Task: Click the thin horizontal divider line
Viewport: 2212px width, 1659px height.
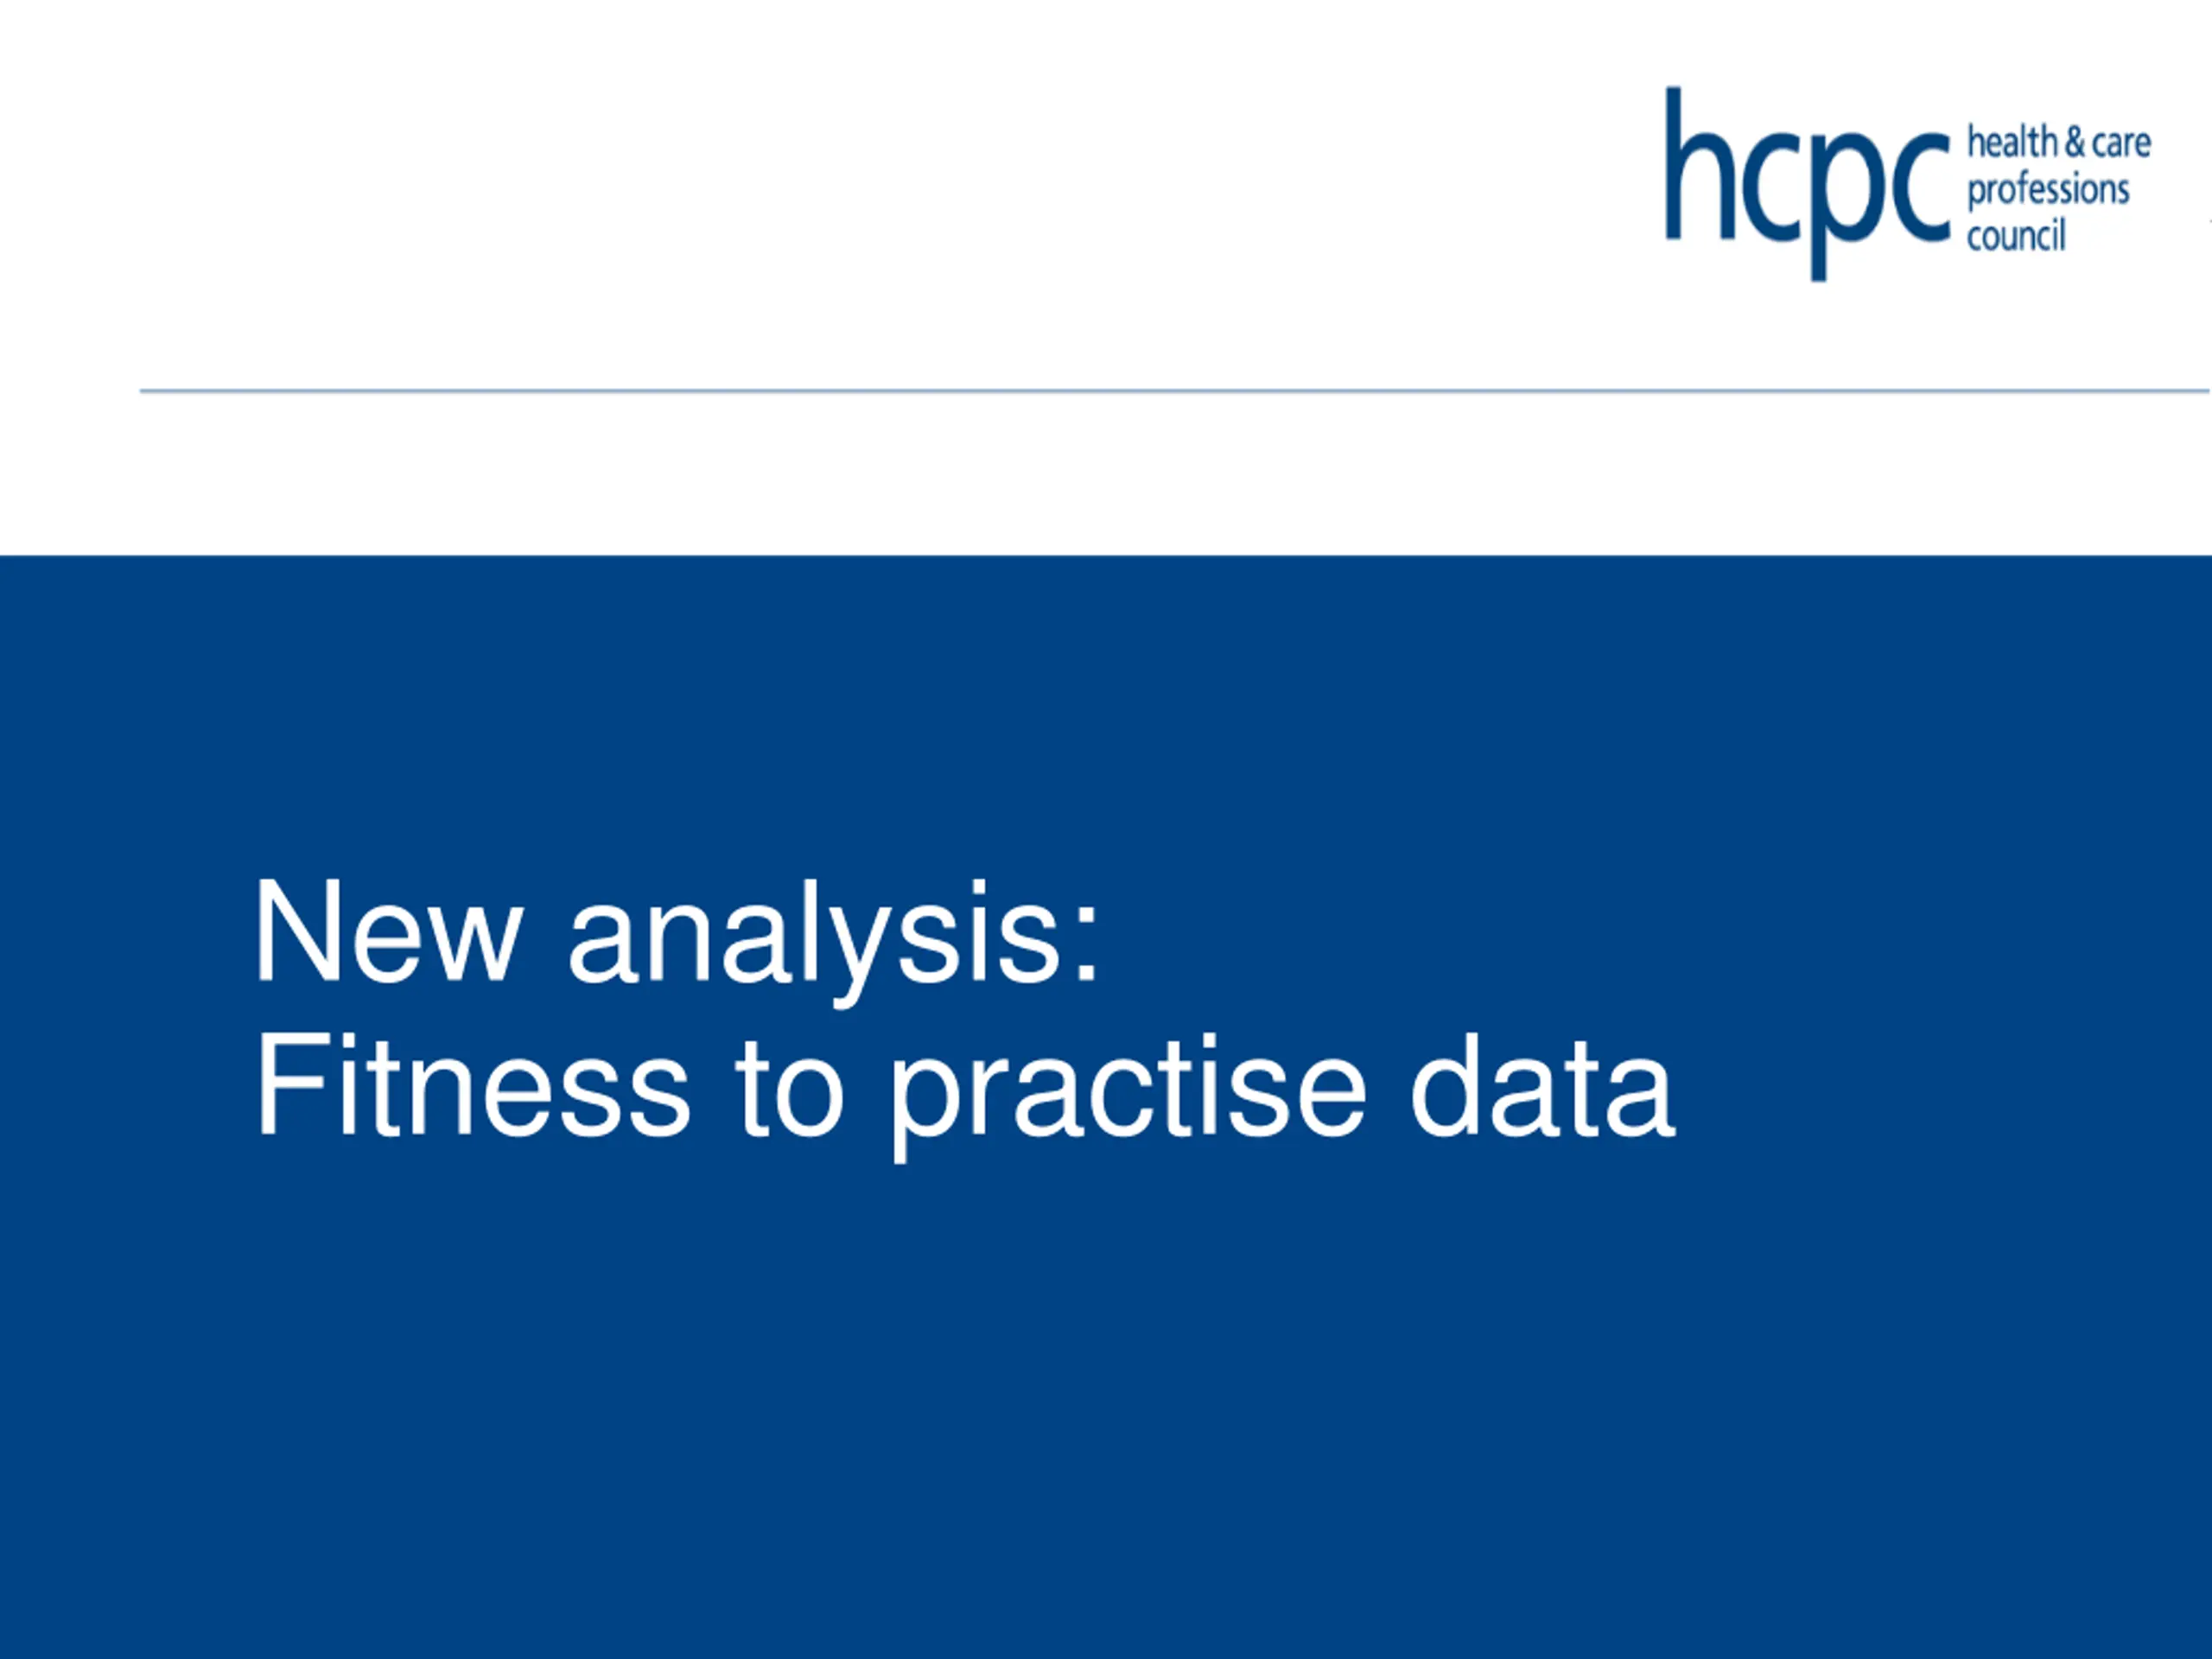Action: pos(1174,390)
